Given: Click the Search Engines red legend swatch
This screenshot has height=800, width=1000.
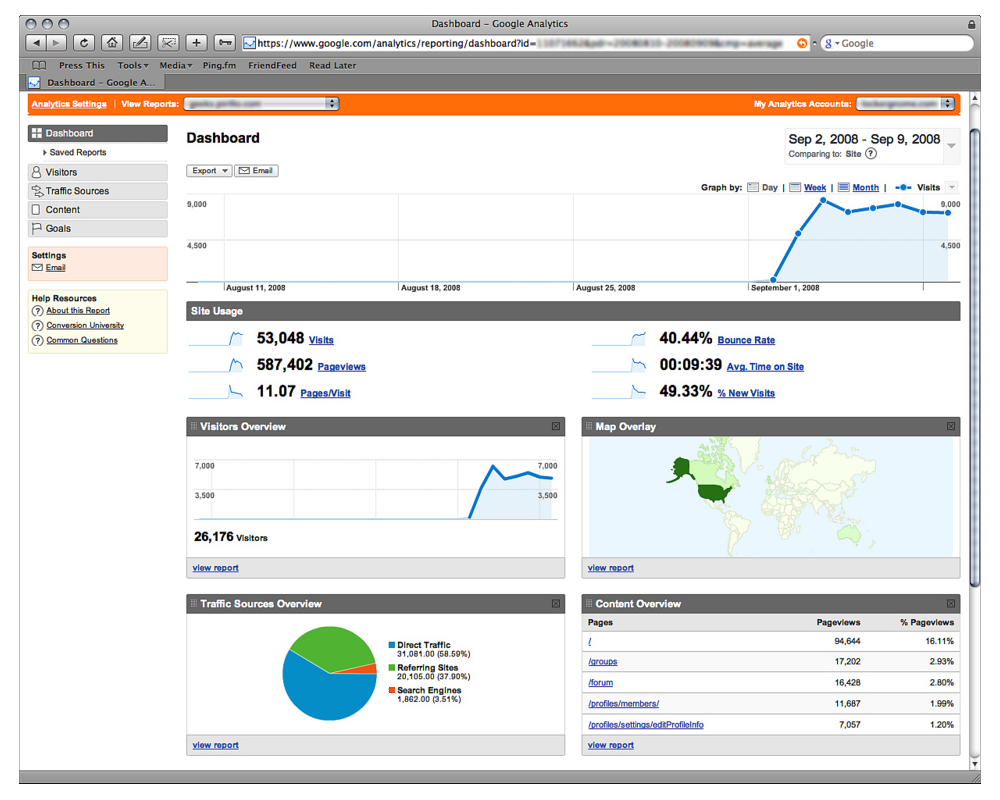Looking at the screenshot, I should pos(392,690).
